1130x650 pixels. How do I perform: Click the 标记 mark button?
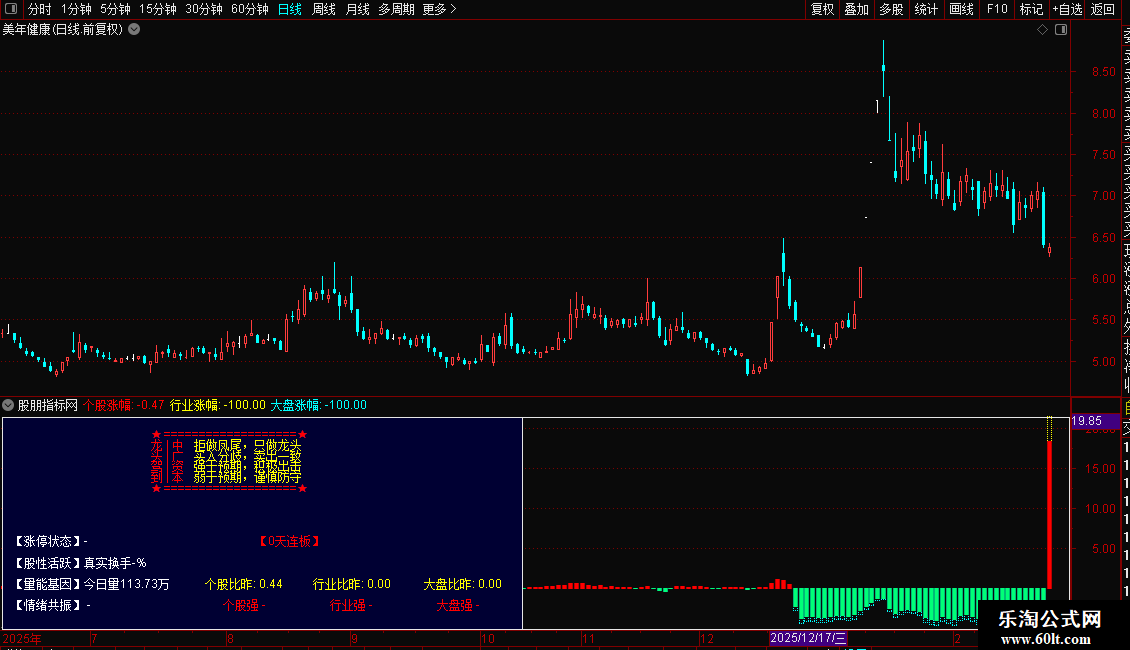pyautogui.click(x=1031, y=9)
